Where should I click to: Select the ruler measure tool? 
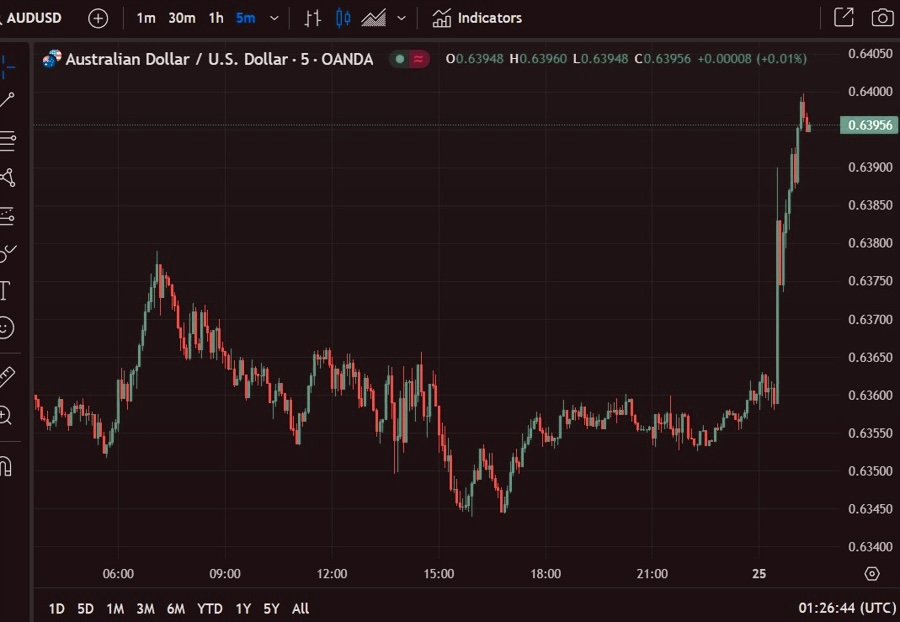tap(6, 377)
